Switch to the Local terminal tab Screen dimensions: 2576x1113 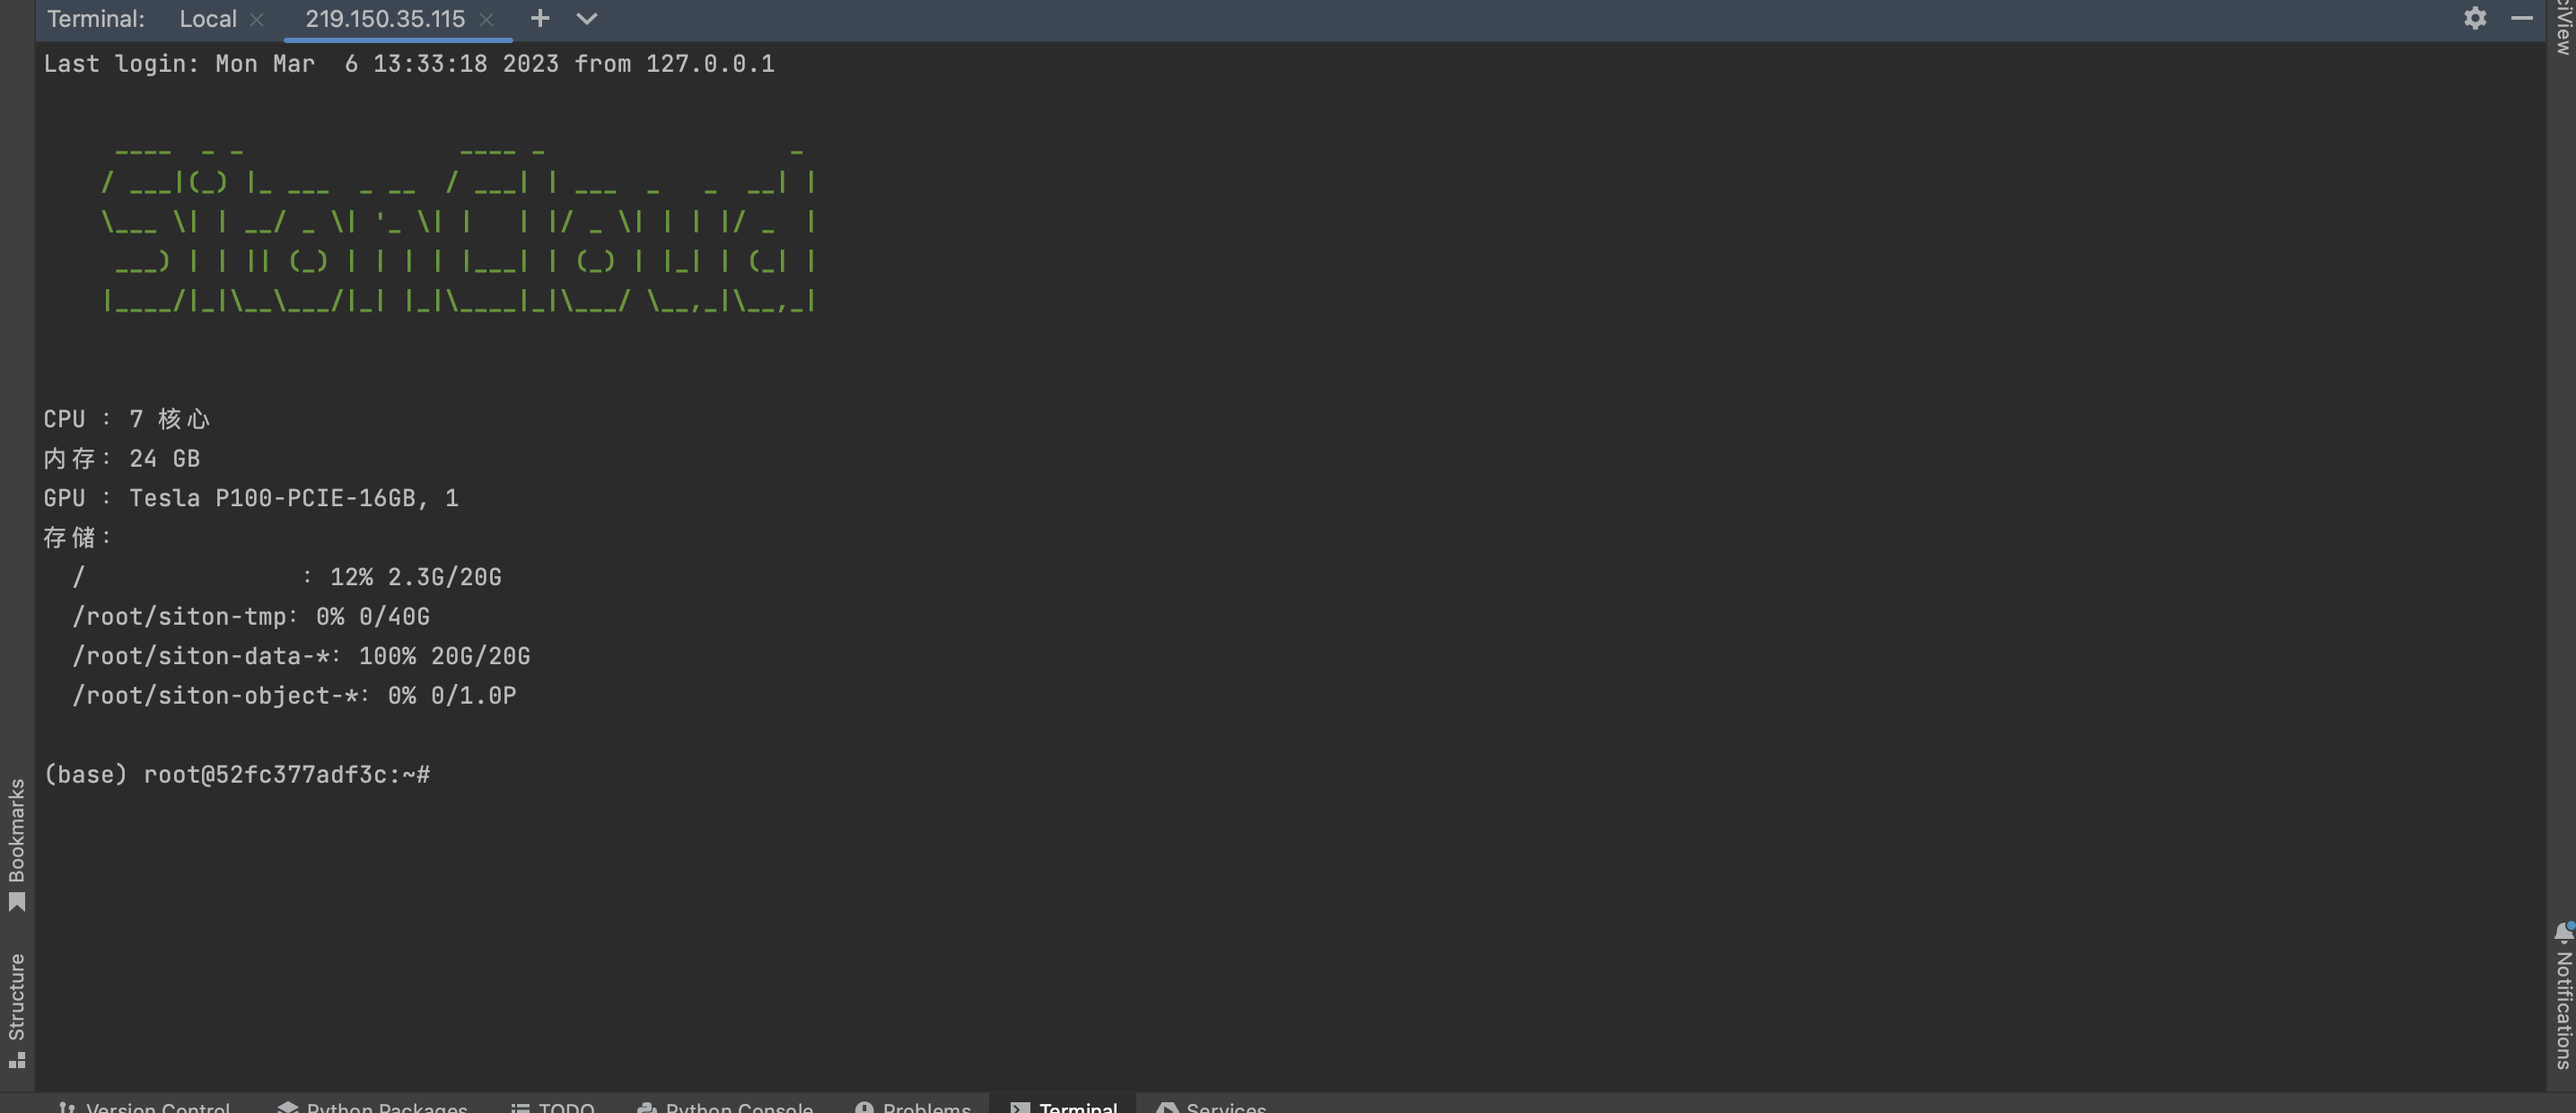[208, 19]
